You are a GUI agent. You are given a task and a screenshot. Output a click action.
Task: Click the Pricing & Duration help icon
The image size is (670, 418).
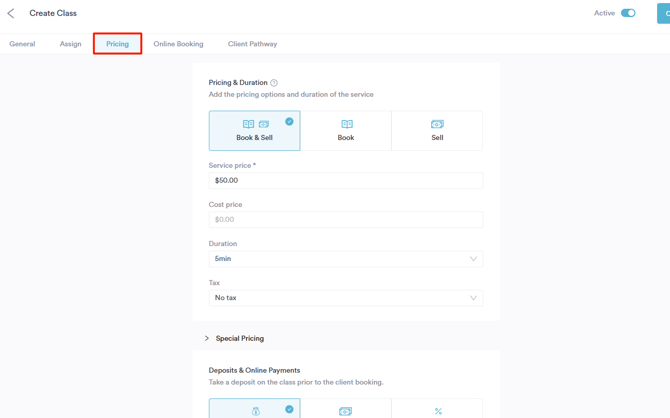(274, 83)
